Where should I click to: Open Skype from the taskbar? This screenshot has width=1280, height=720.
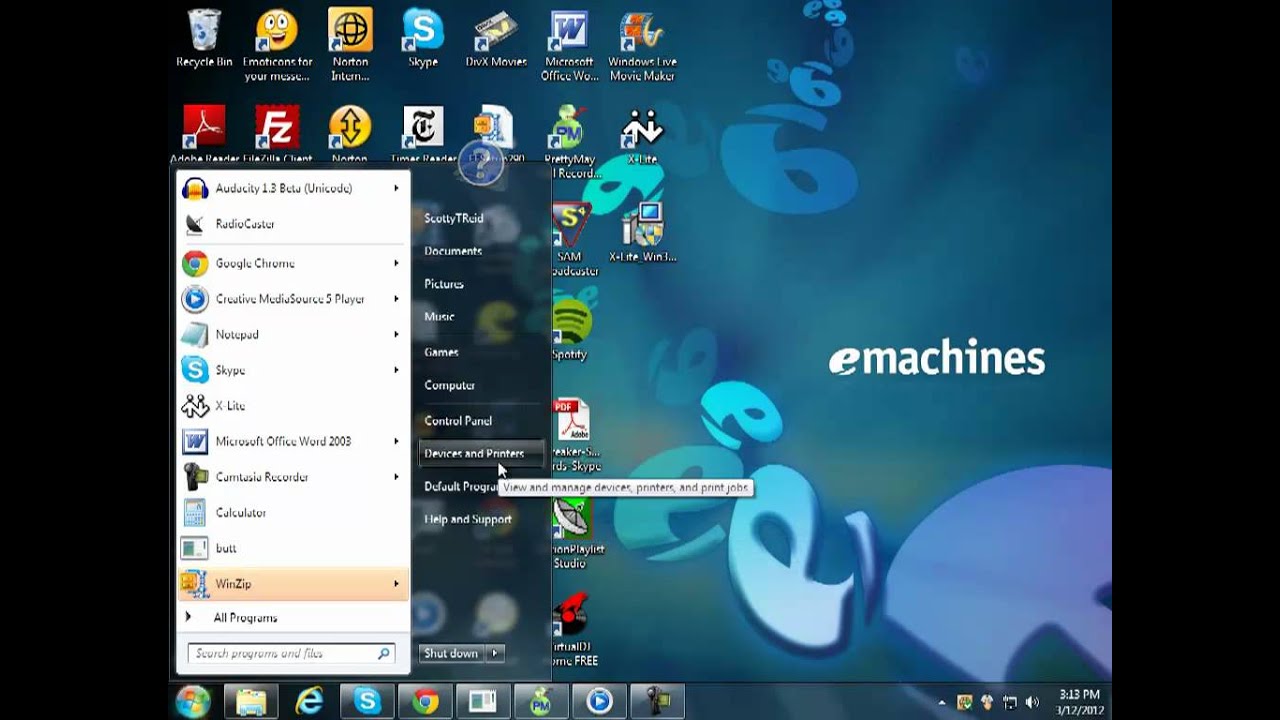pos(367,701)
